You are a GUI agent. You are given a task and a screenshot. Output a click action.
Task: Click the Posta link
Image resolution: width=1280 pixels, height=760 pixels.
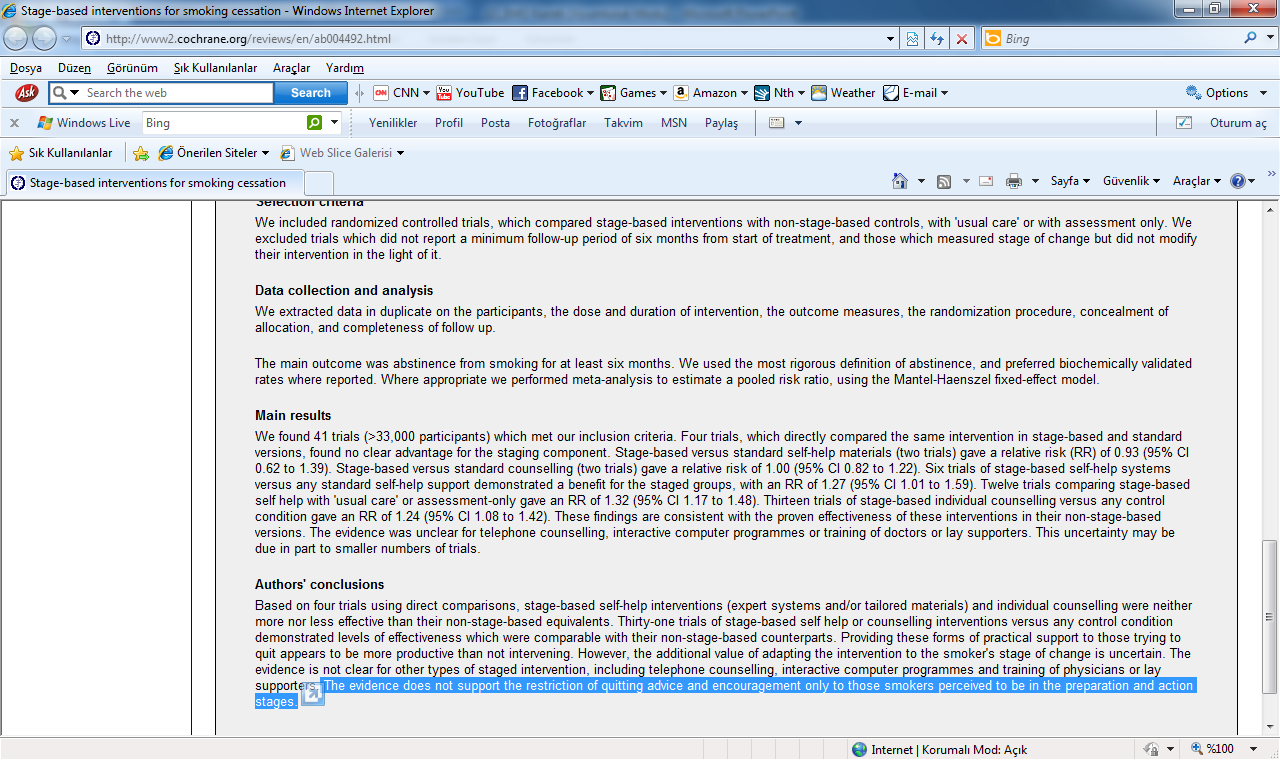[x=495, y=123]
